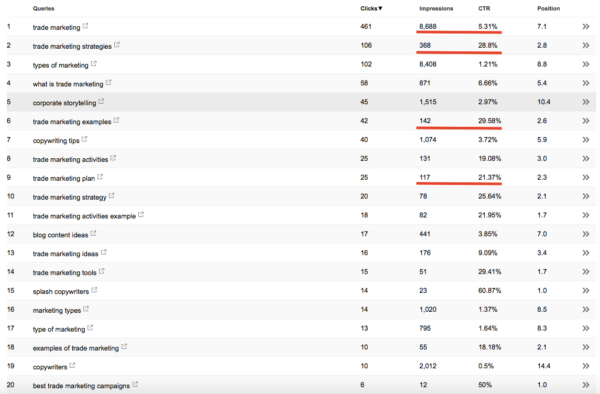Open external link icon beside 'trade marketing activities example'
This screenshot has width=600, height=394.
point(141,215)
